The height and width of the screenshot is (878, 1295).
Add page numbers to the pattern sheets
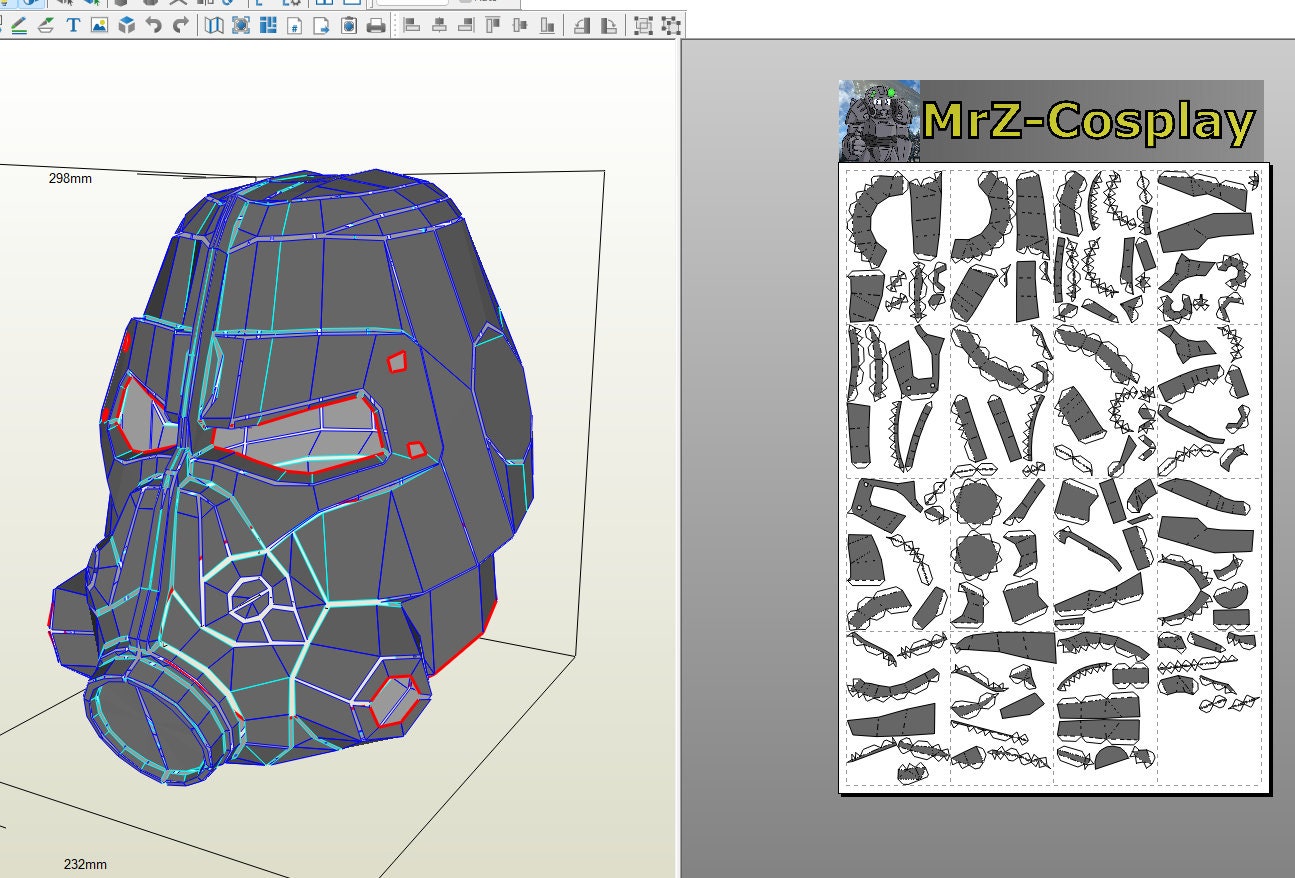coord(294,27)
